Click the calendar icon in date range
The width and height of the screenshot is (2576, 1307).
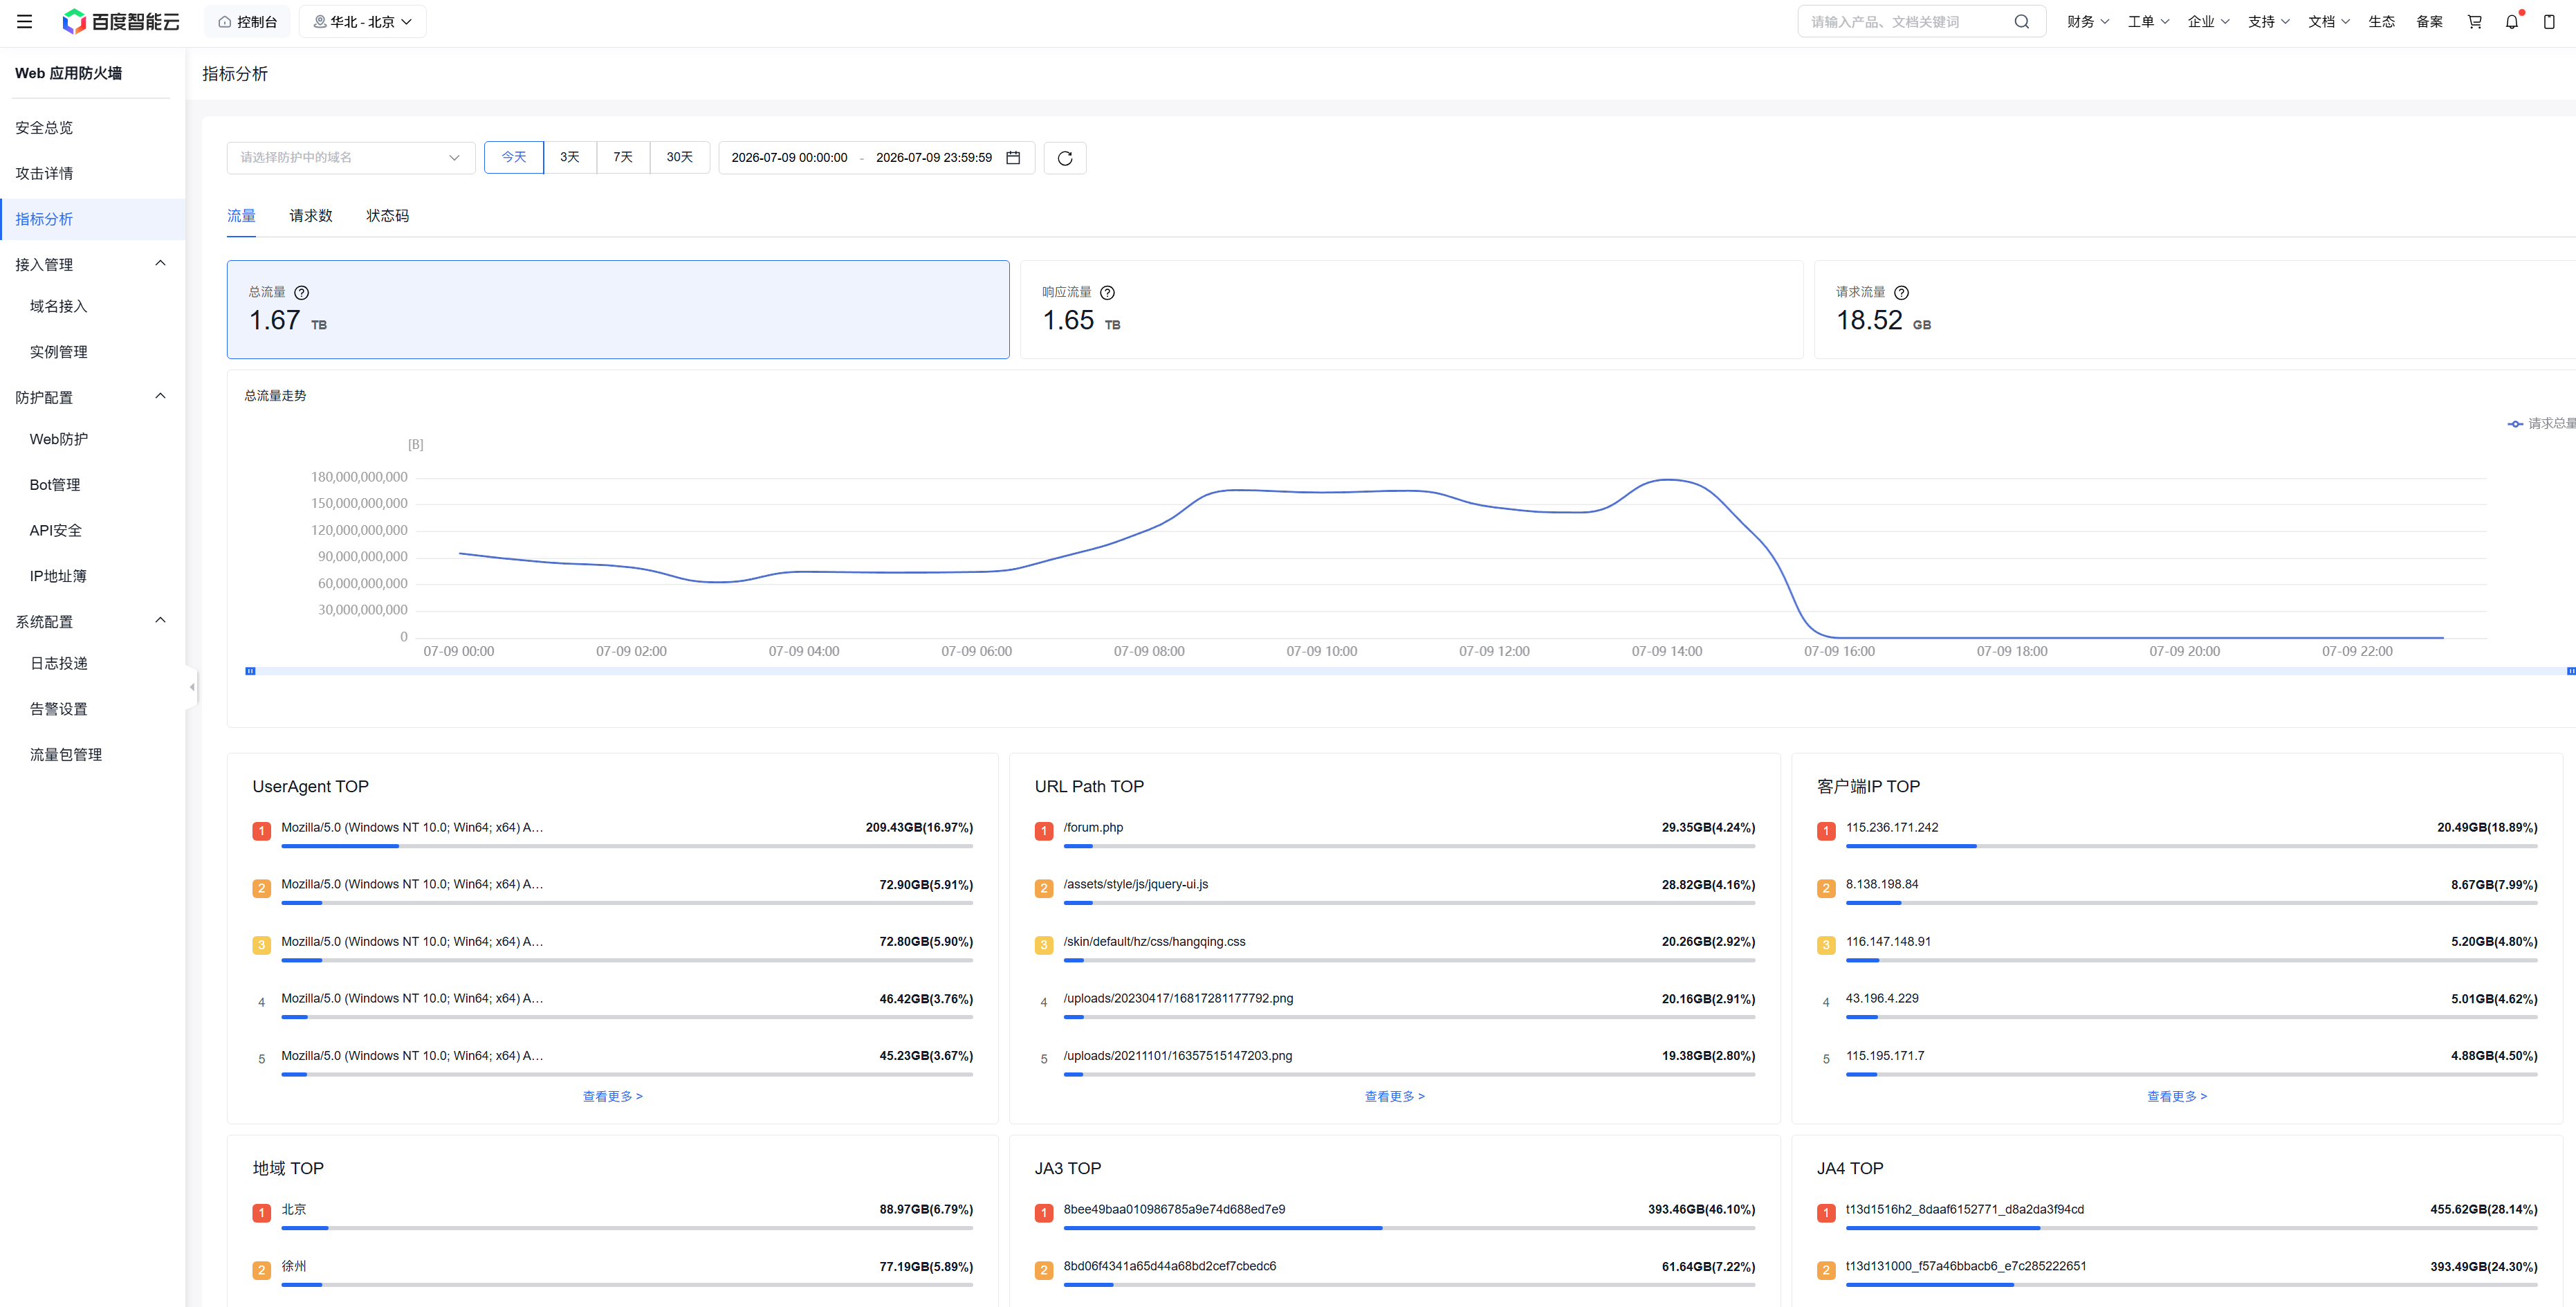click(1013, 157)
